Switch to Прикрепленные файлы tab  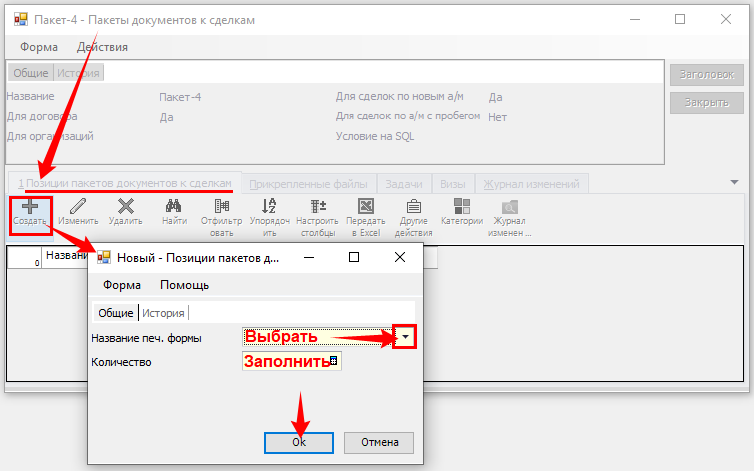coord(309,184)
